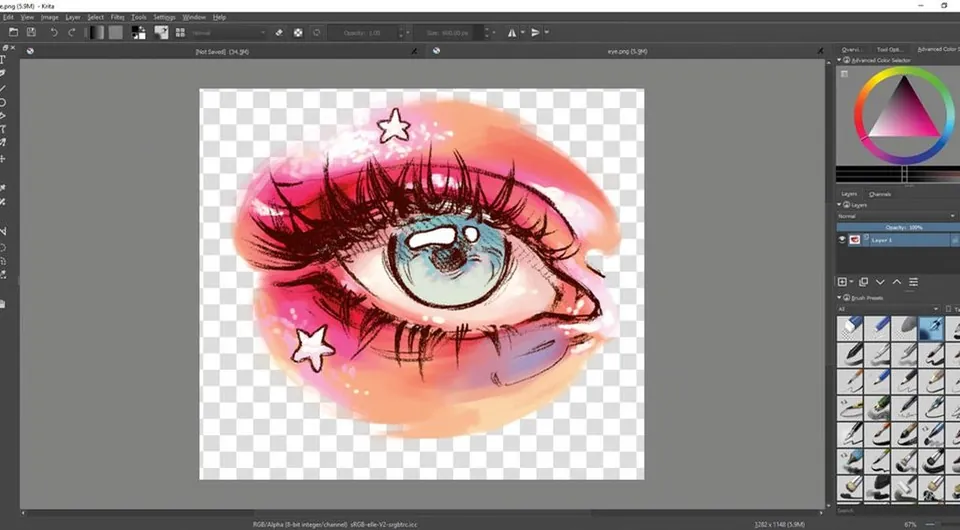
Task: Select the Ellipse tool in the toolbox
Action: tap(3, 102)
